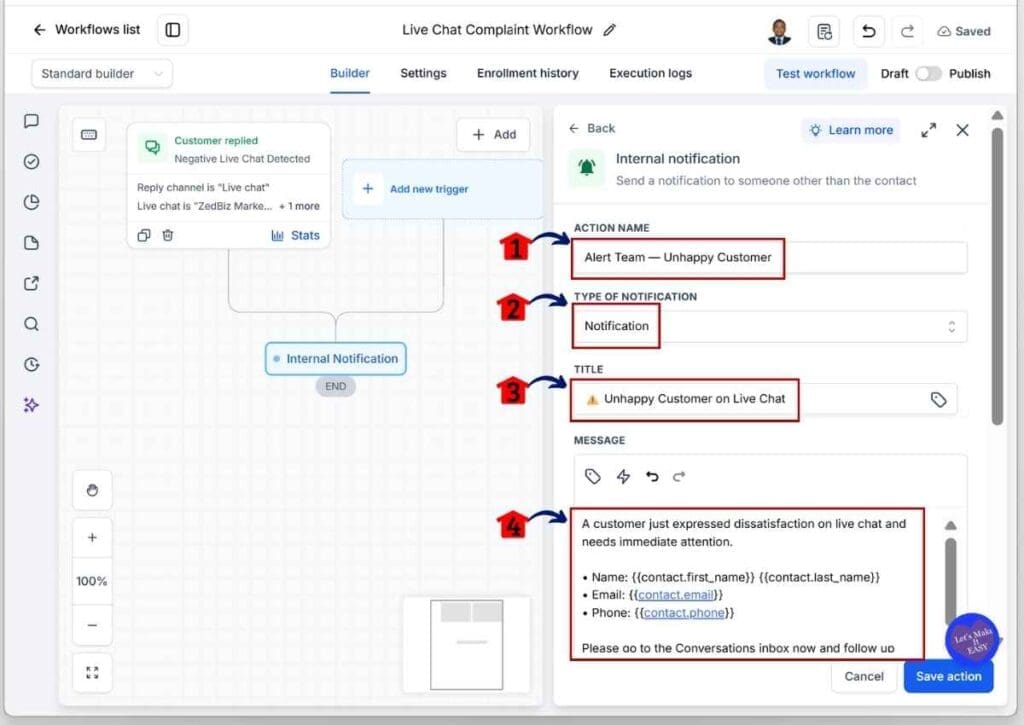Toggle the Draft/Publish switch
This screenshot has height=725, width=1024.
click(x=928, y=74)
